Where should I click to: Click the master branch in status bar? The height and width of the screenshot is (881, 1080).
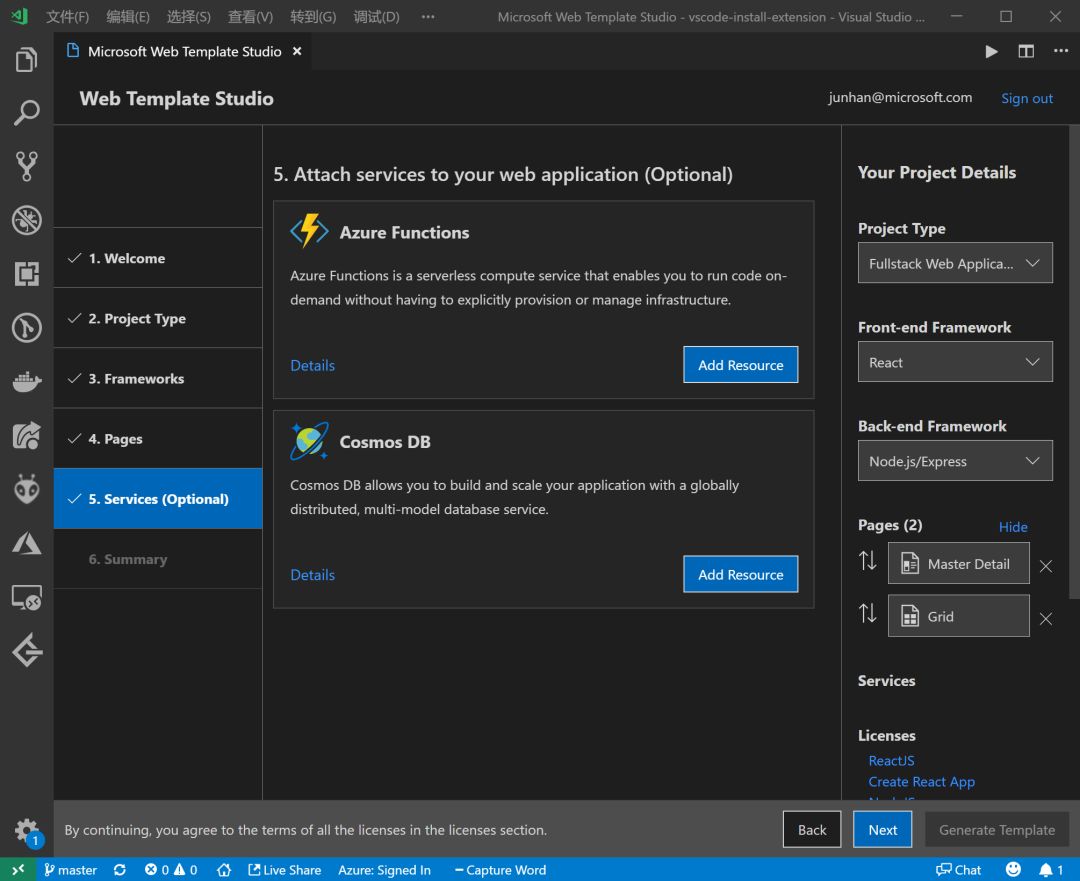tap(70, 870)
